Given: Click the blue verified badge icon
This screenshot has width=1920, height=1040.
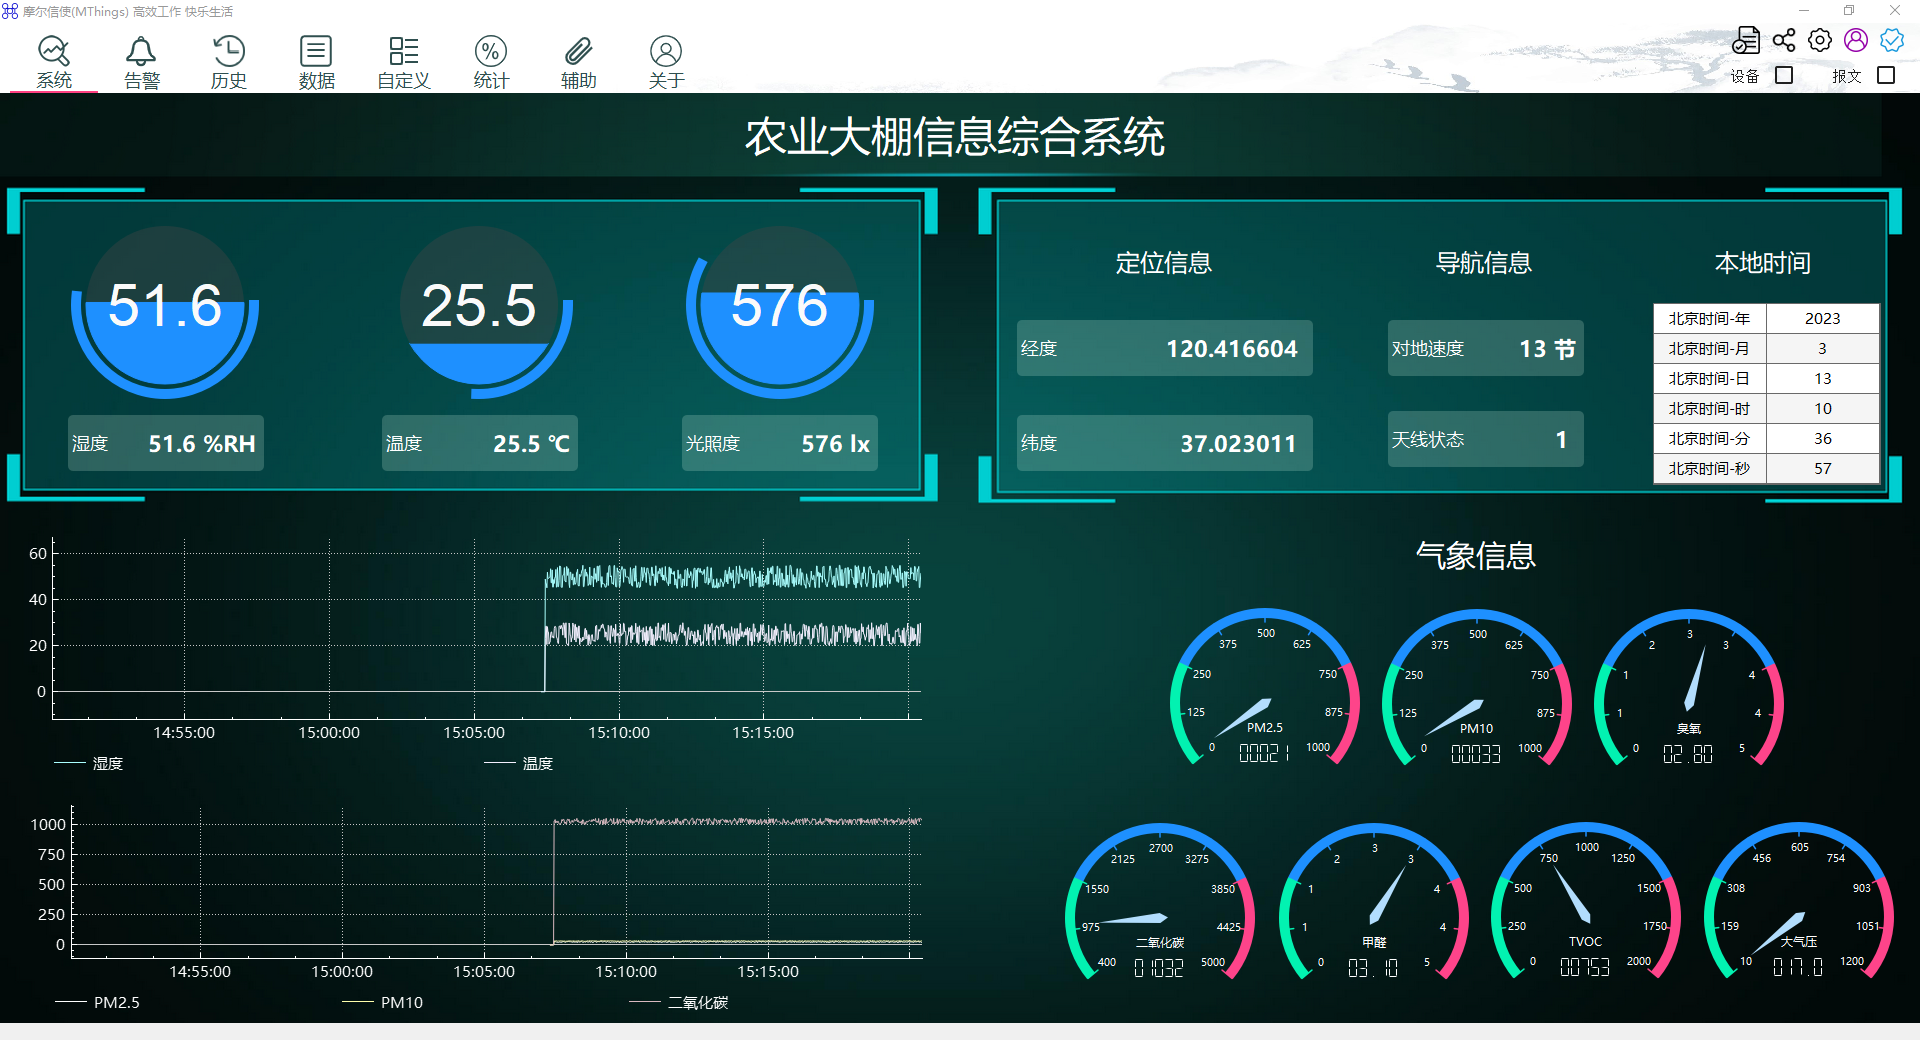Looking at the screenshot, I should point(1892,40).
